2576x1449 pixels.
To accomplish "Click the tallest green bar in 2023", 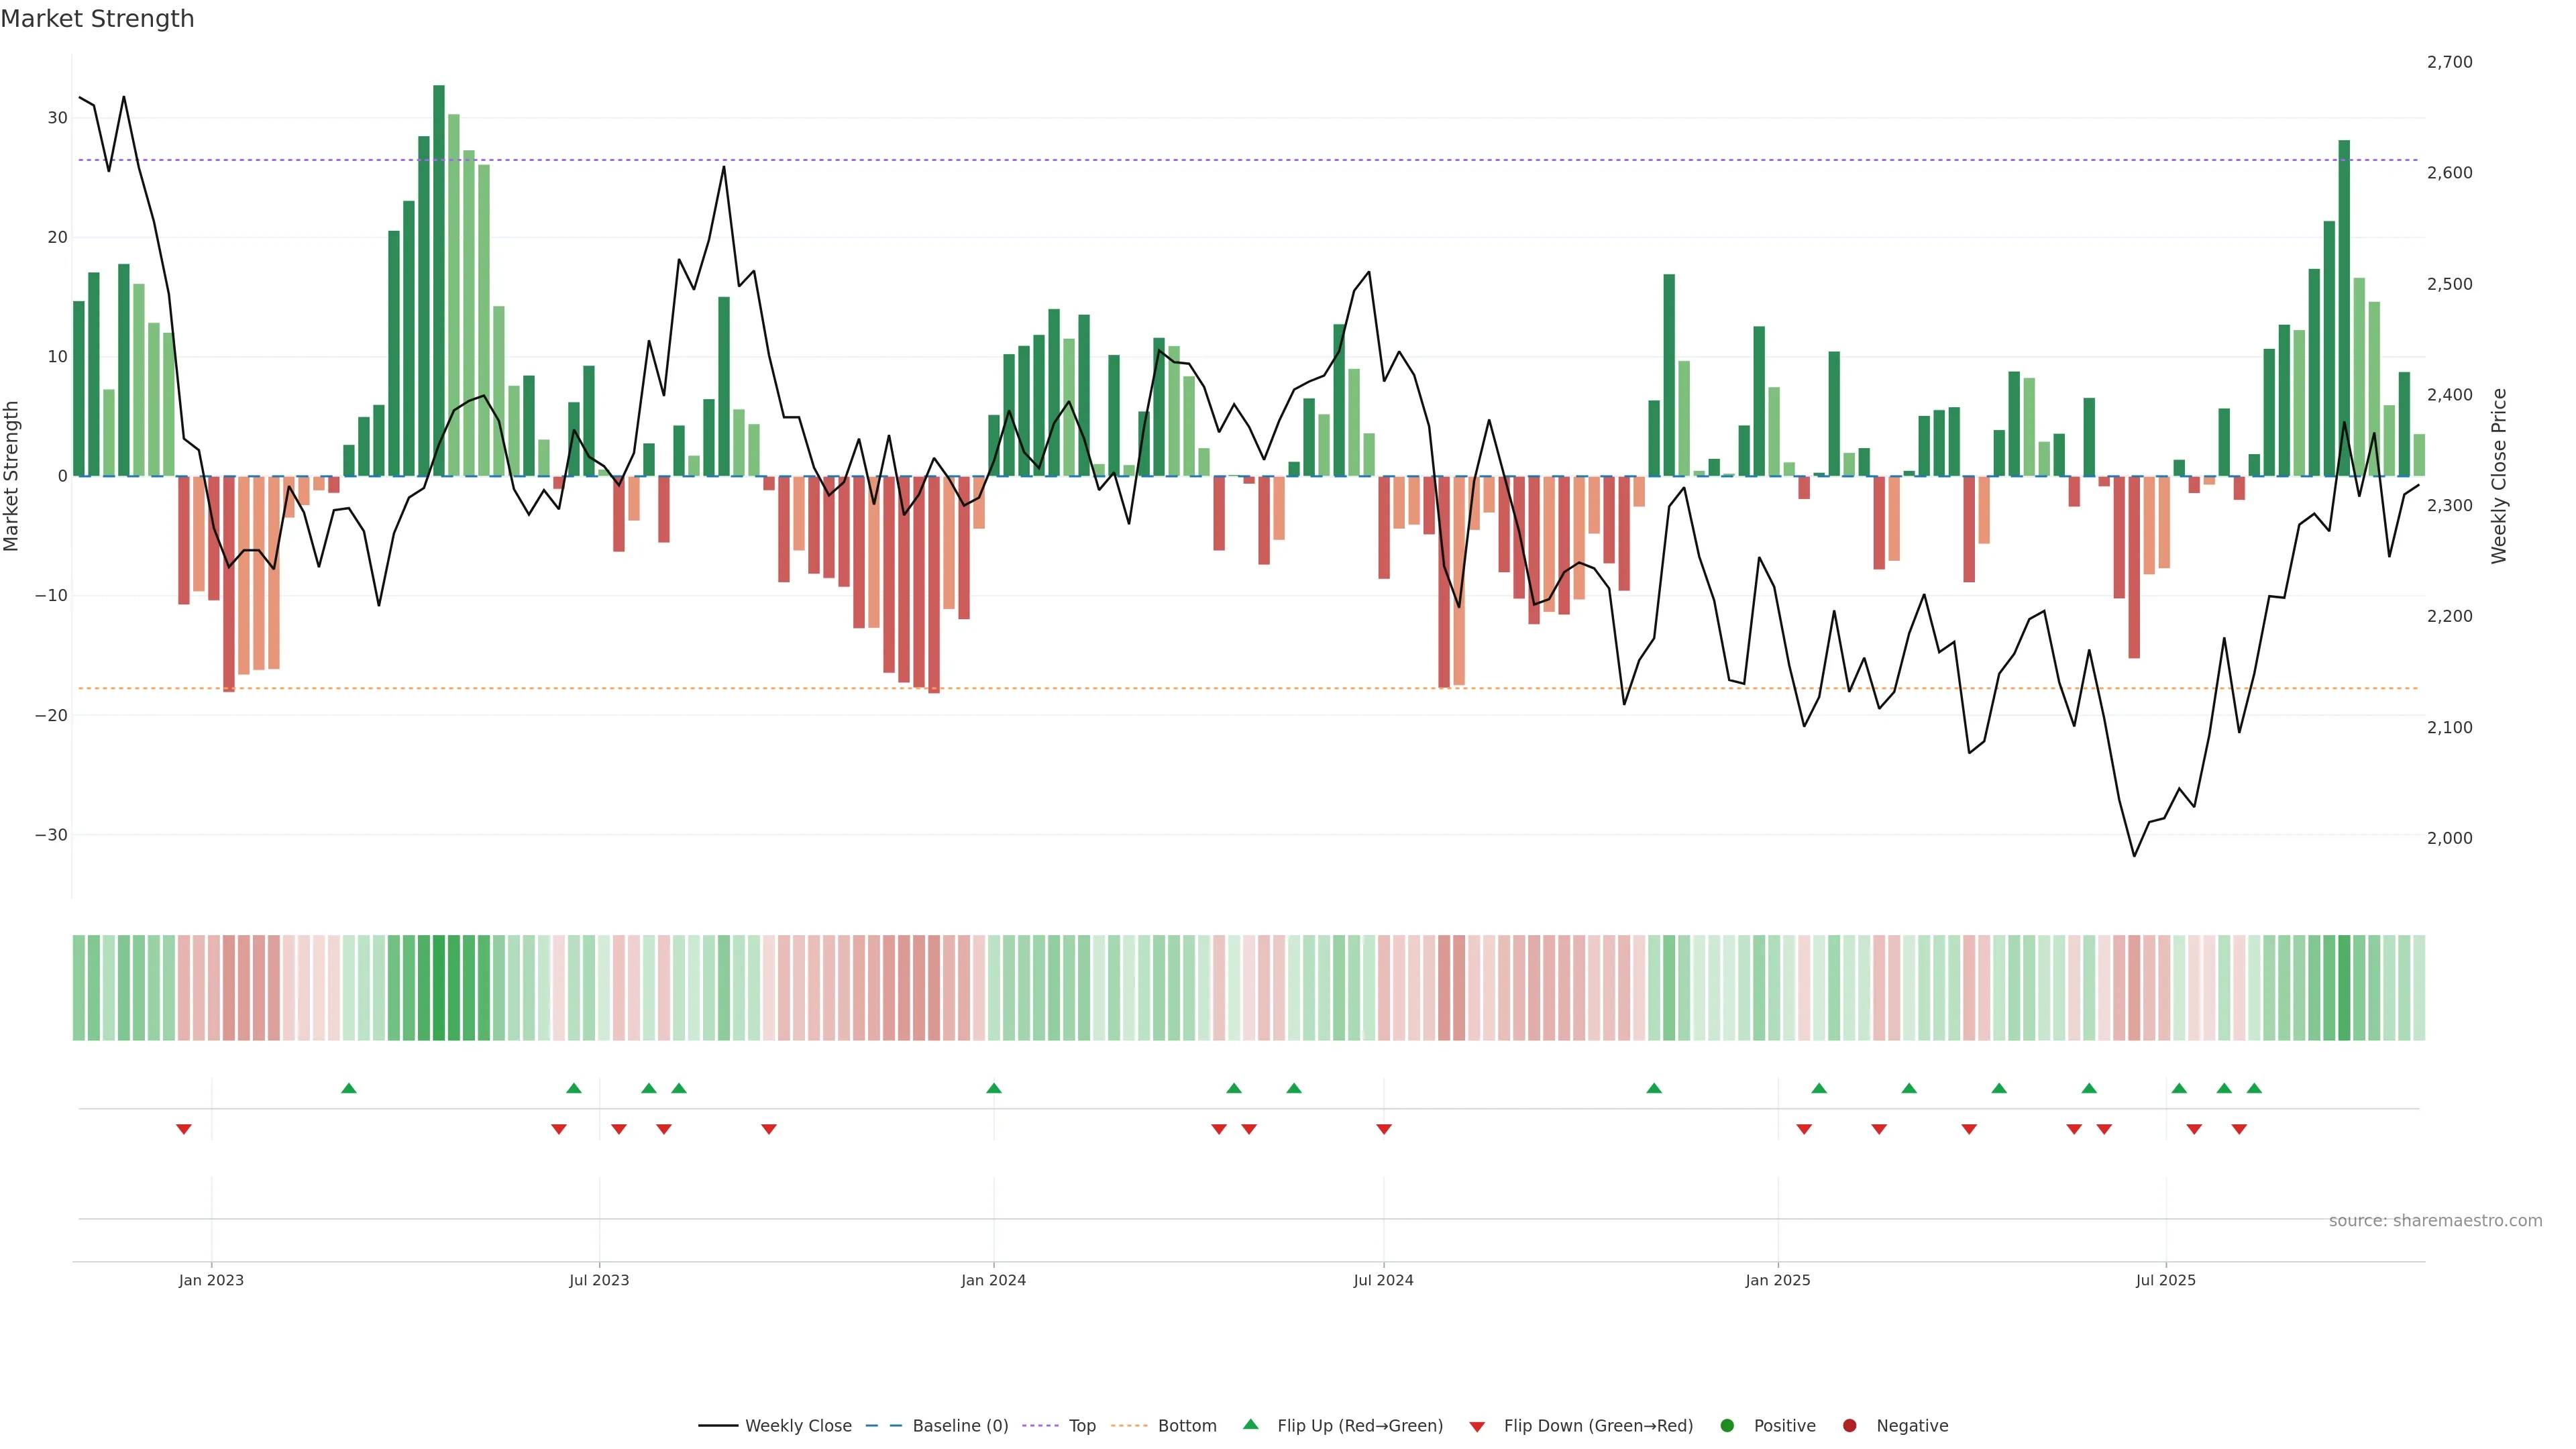I will click(439, 280).
